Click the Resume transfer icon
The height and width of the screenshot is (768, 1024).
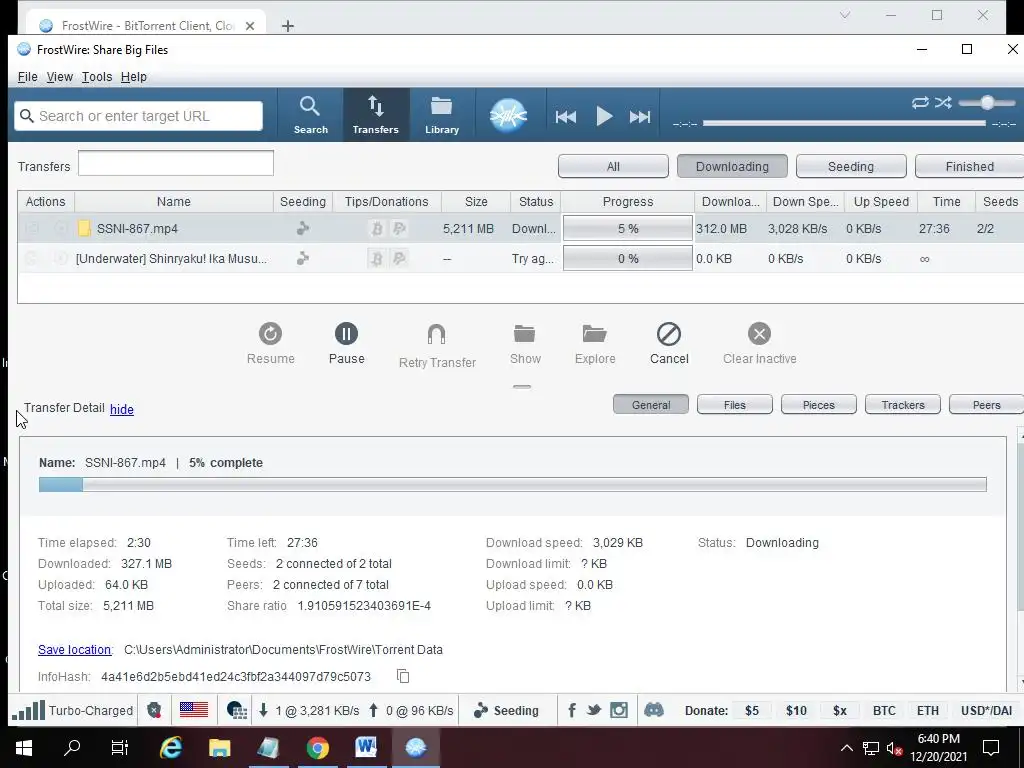point(270,334)
